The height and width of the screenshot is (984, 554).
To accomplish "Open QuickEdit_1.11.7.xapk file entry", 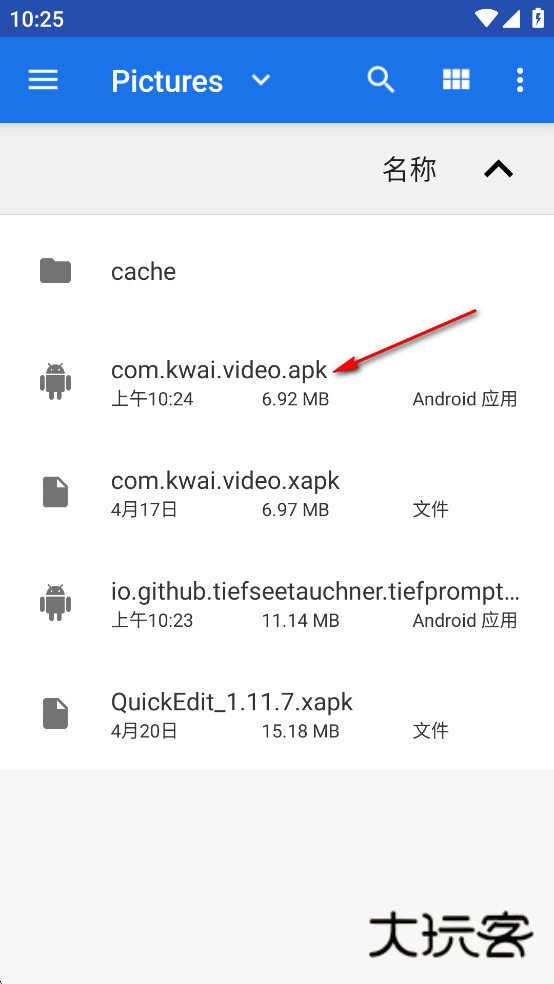I will 277,714.
